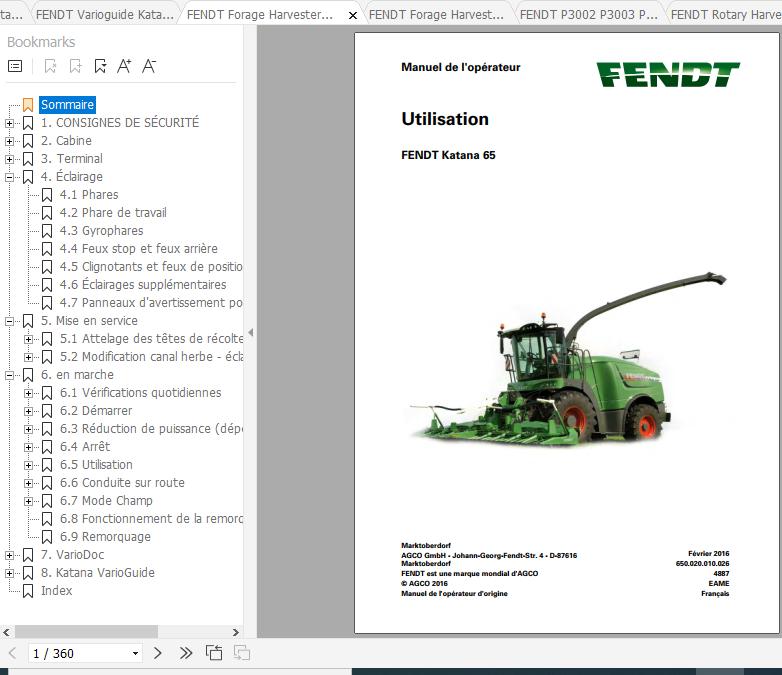The width and height of the screenshot is (782, 675).
Task: Select 8. Katana VarioGuide bookmark text
Action: pos(97,573)
